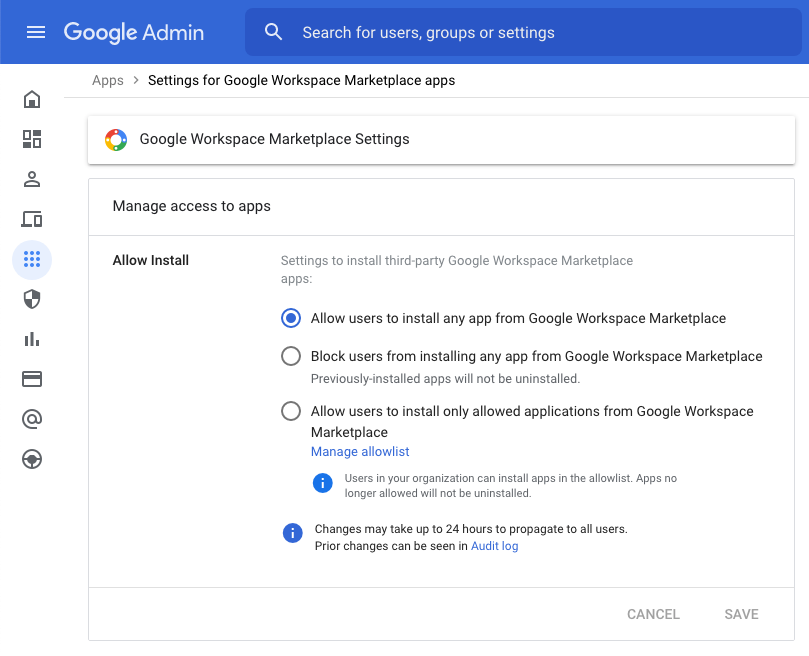Open Users from the sidebar
Image resolution: width=809 pixels, height=656 pixels.
[32, 179]
